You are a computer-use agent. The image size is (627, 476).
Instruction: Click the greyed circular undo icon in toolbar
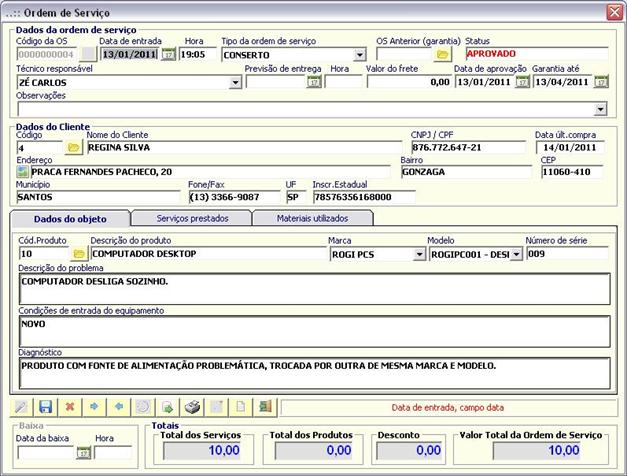click(x=143, y=407)
